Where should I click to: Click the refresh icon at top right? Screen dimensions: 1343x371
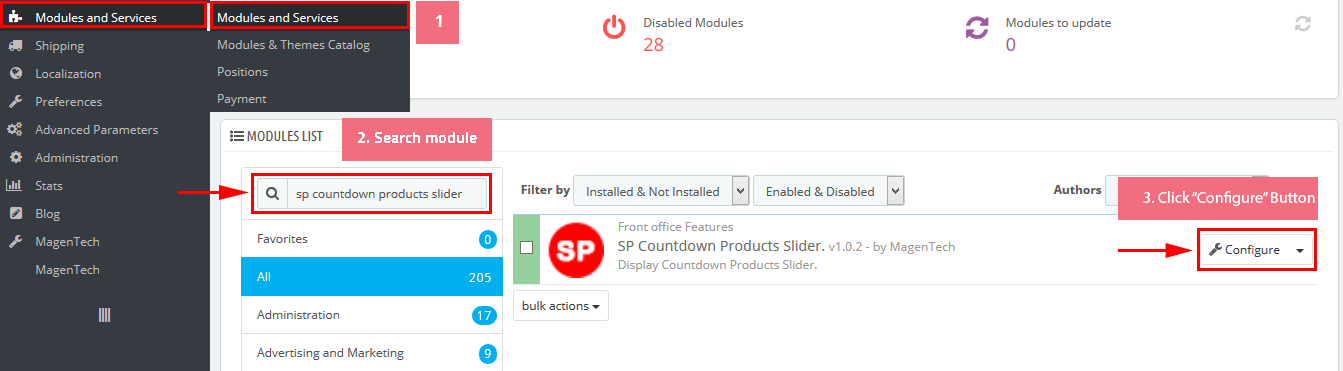pos(1302,23)
